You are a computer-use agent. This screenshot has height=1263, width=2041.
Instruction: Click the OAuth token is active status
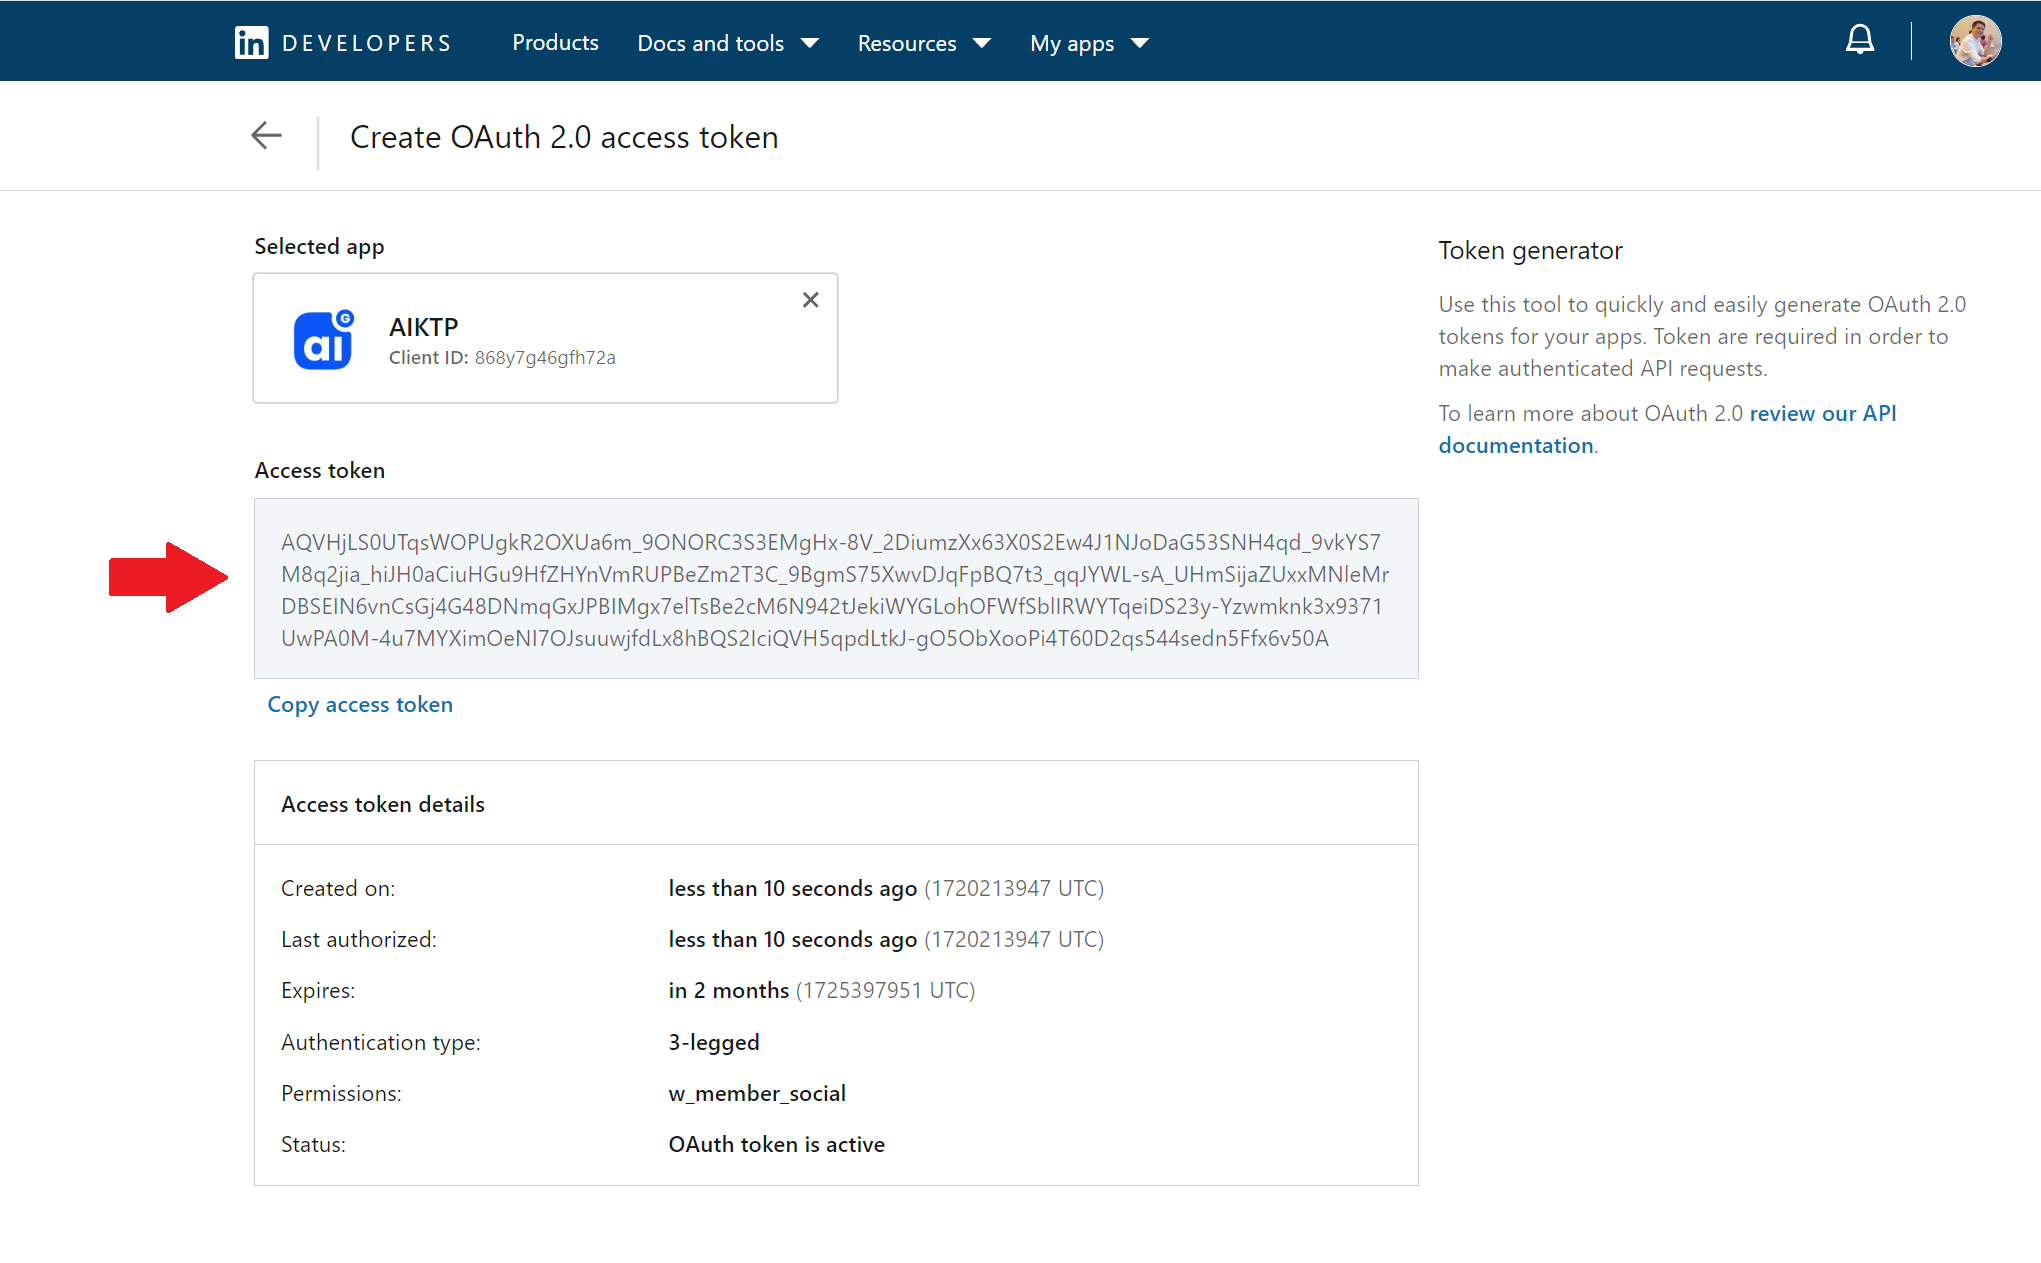pos(776,1144)
